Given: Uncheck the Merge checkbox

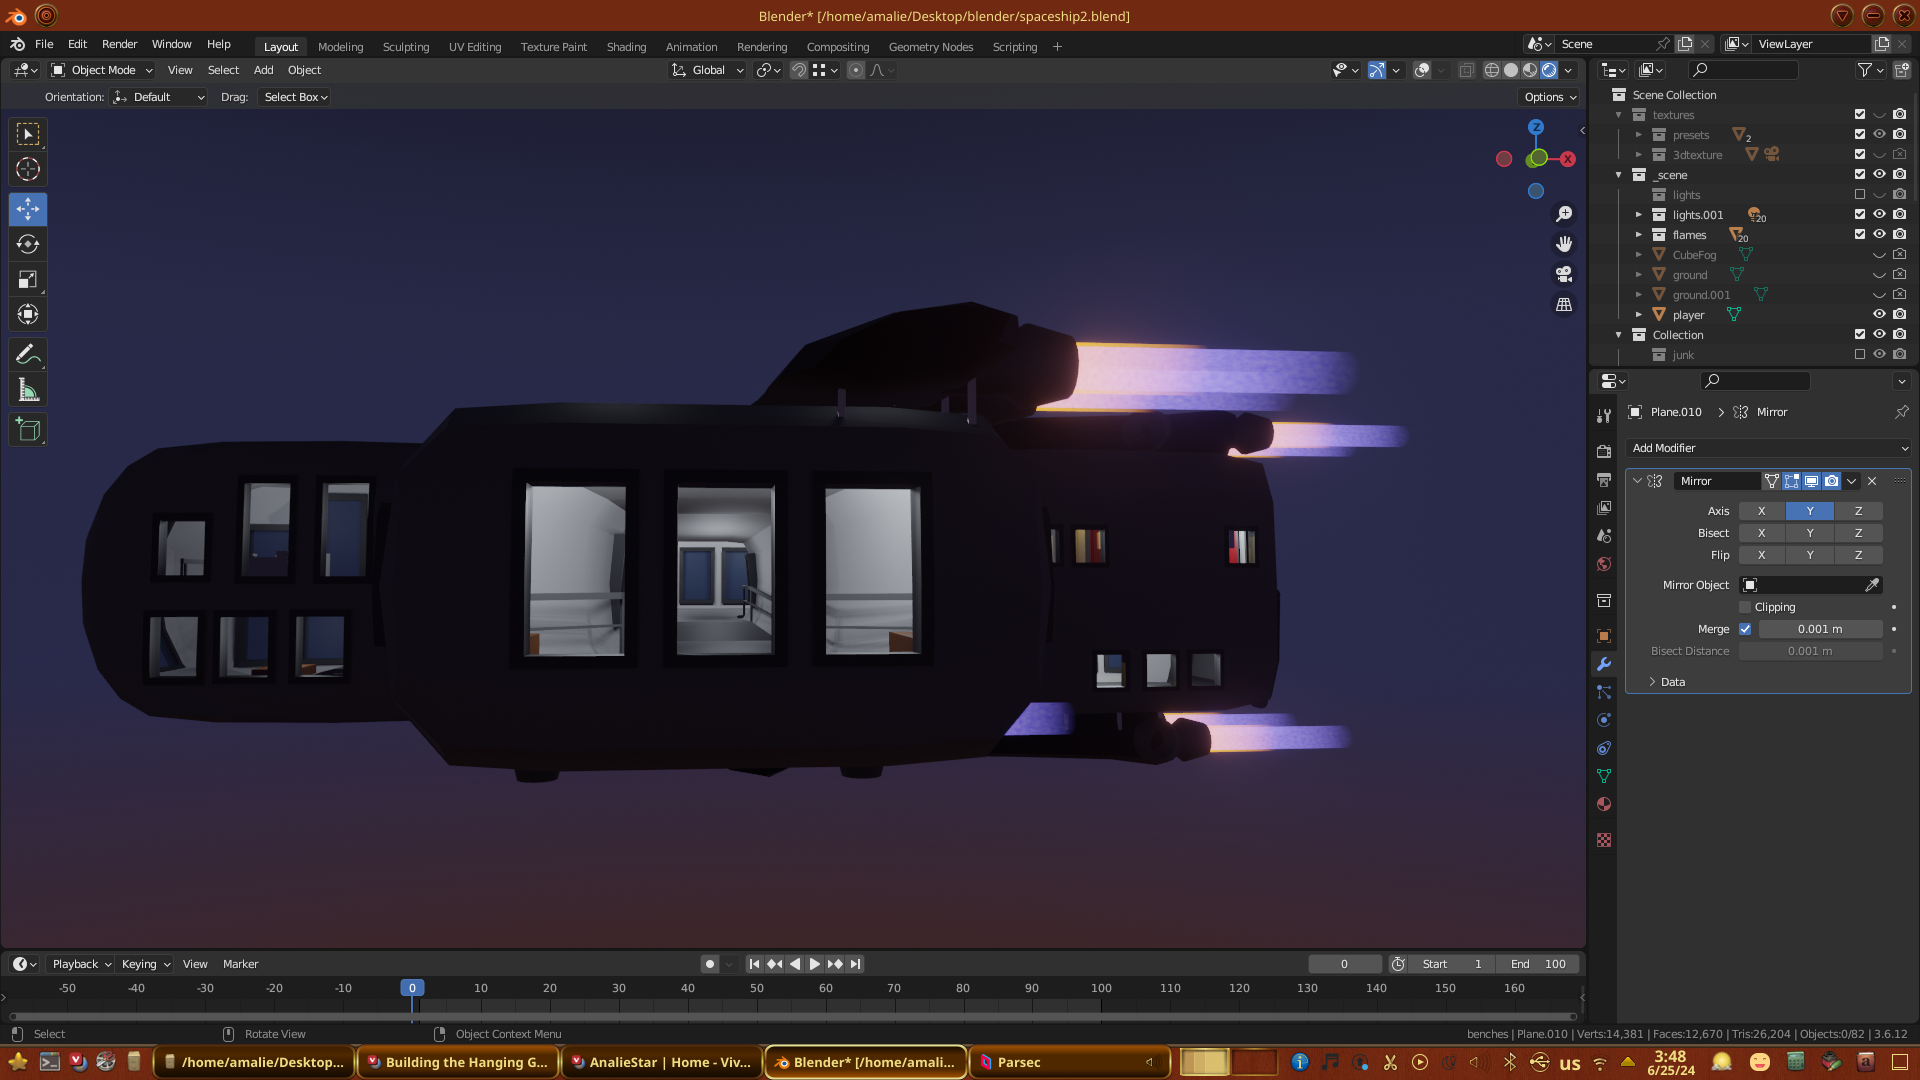Looking at the screenshot, I should pyautogui.click(x=1745, y=629).
